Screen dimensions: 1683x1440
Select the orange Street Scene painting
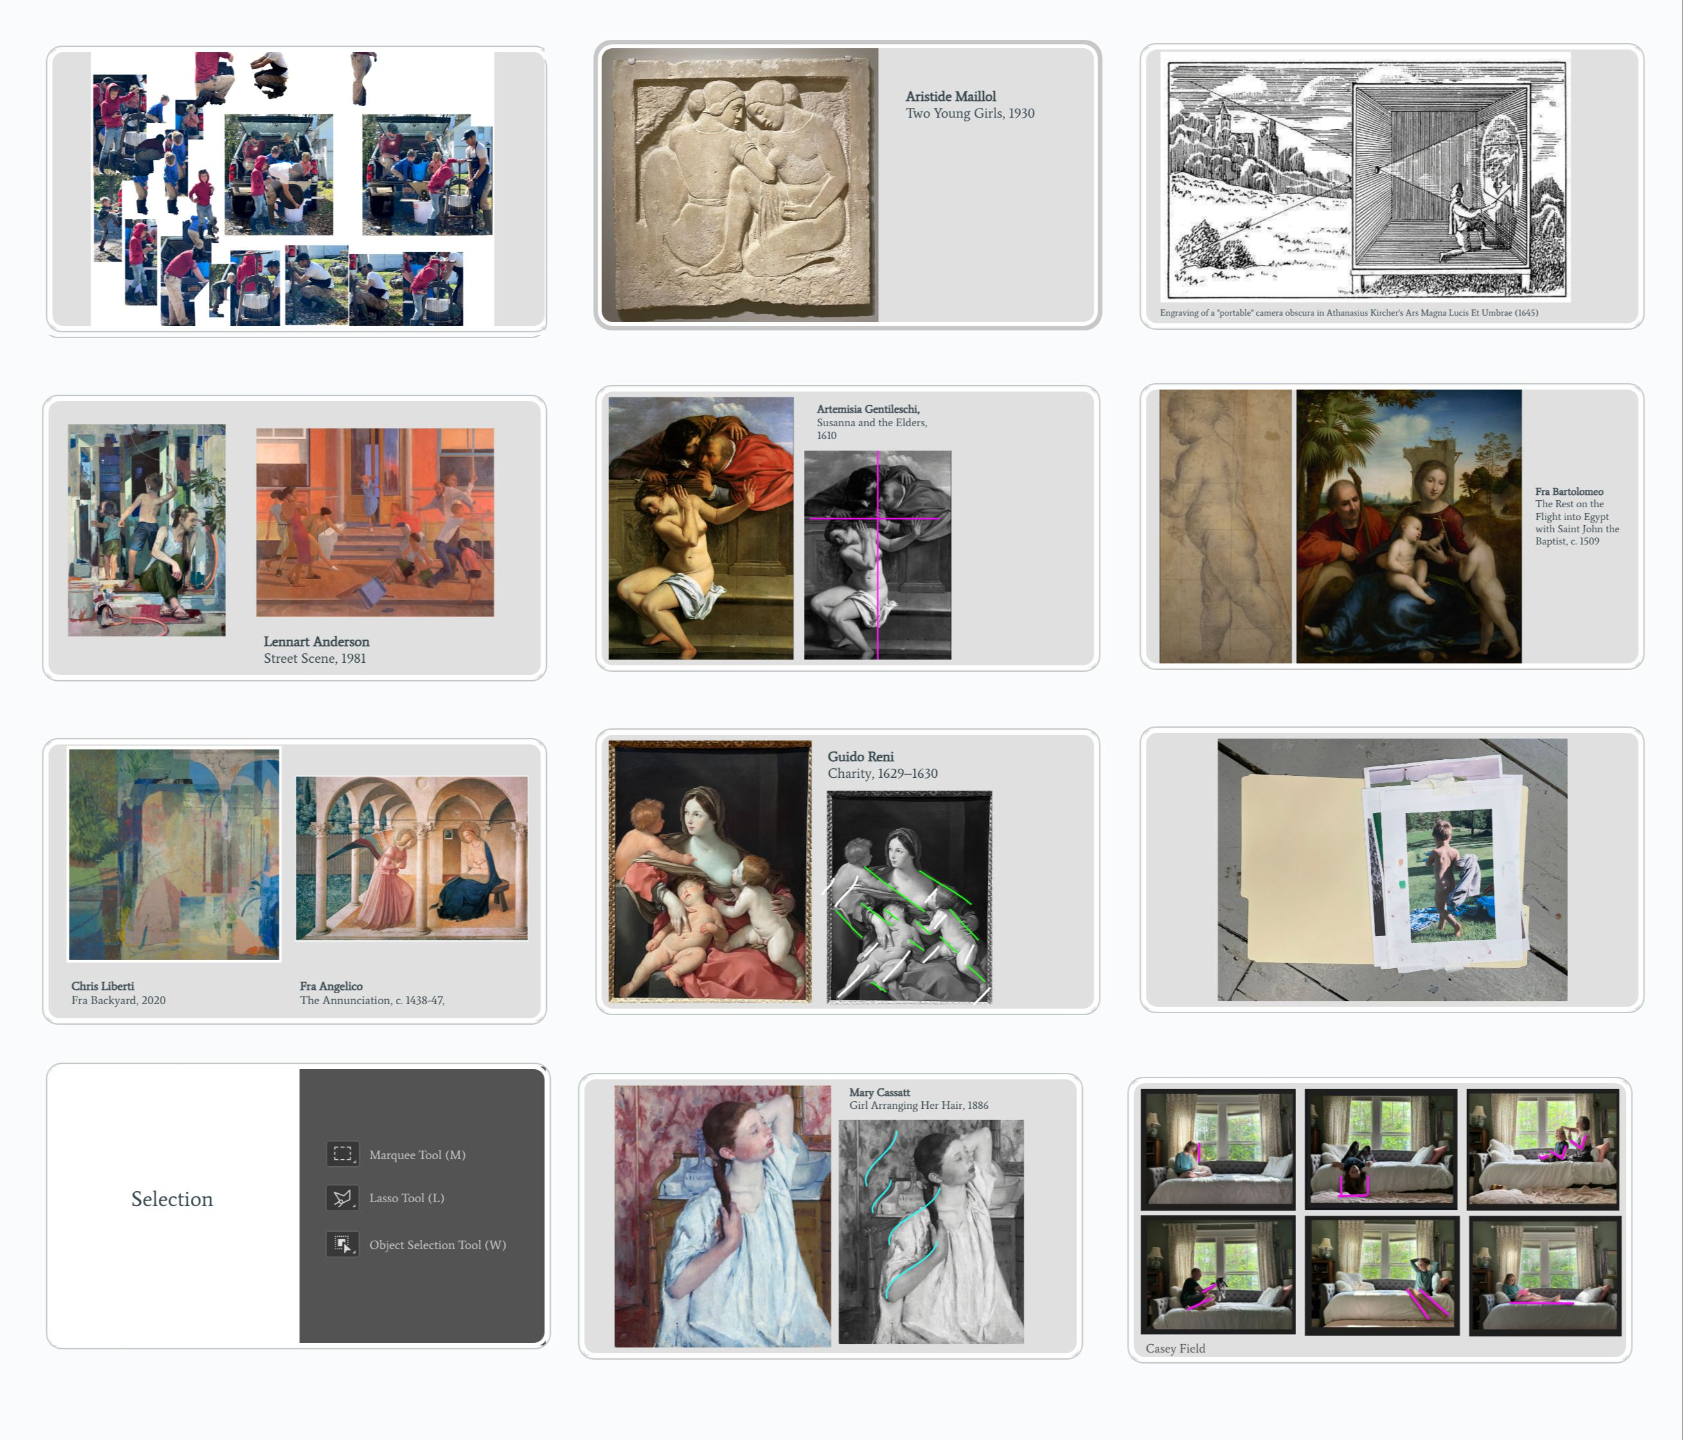pos(375,522)
